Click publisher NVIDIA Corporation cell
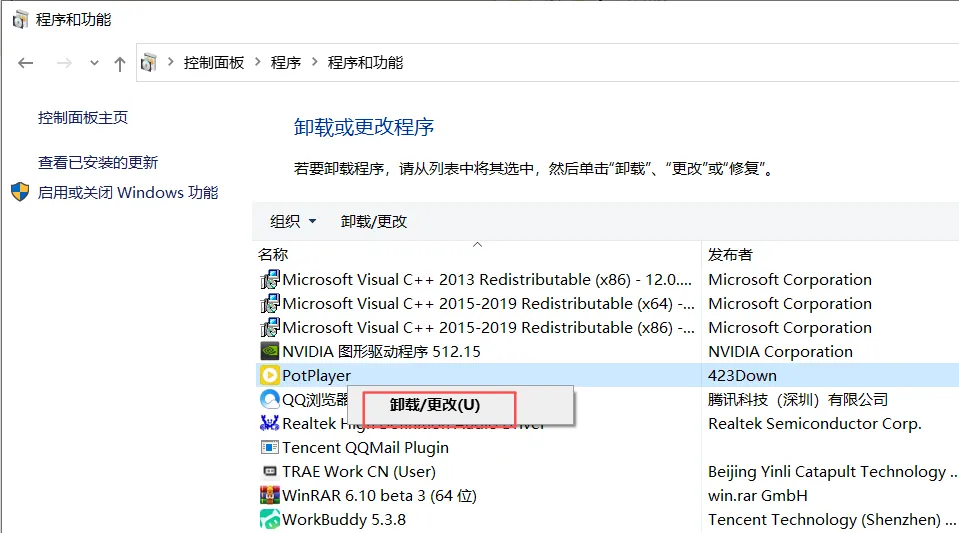 [780, 352]
